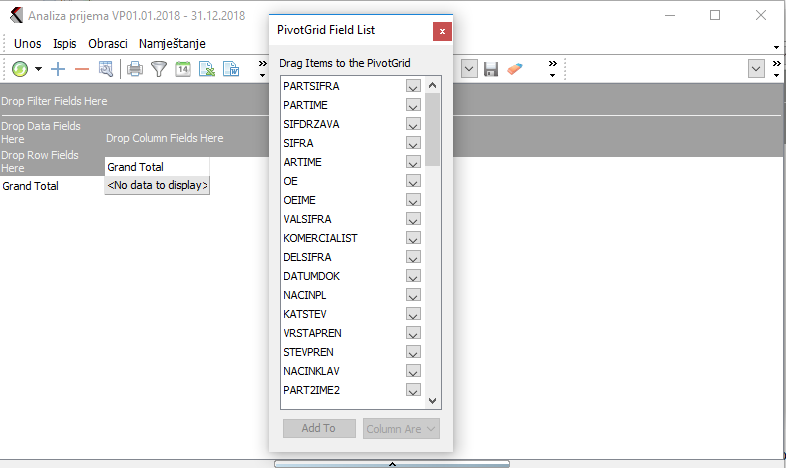The width and height of the screenshot is (786, 468).
Task: Click the red minus remove icon
Action: point(82,69)
